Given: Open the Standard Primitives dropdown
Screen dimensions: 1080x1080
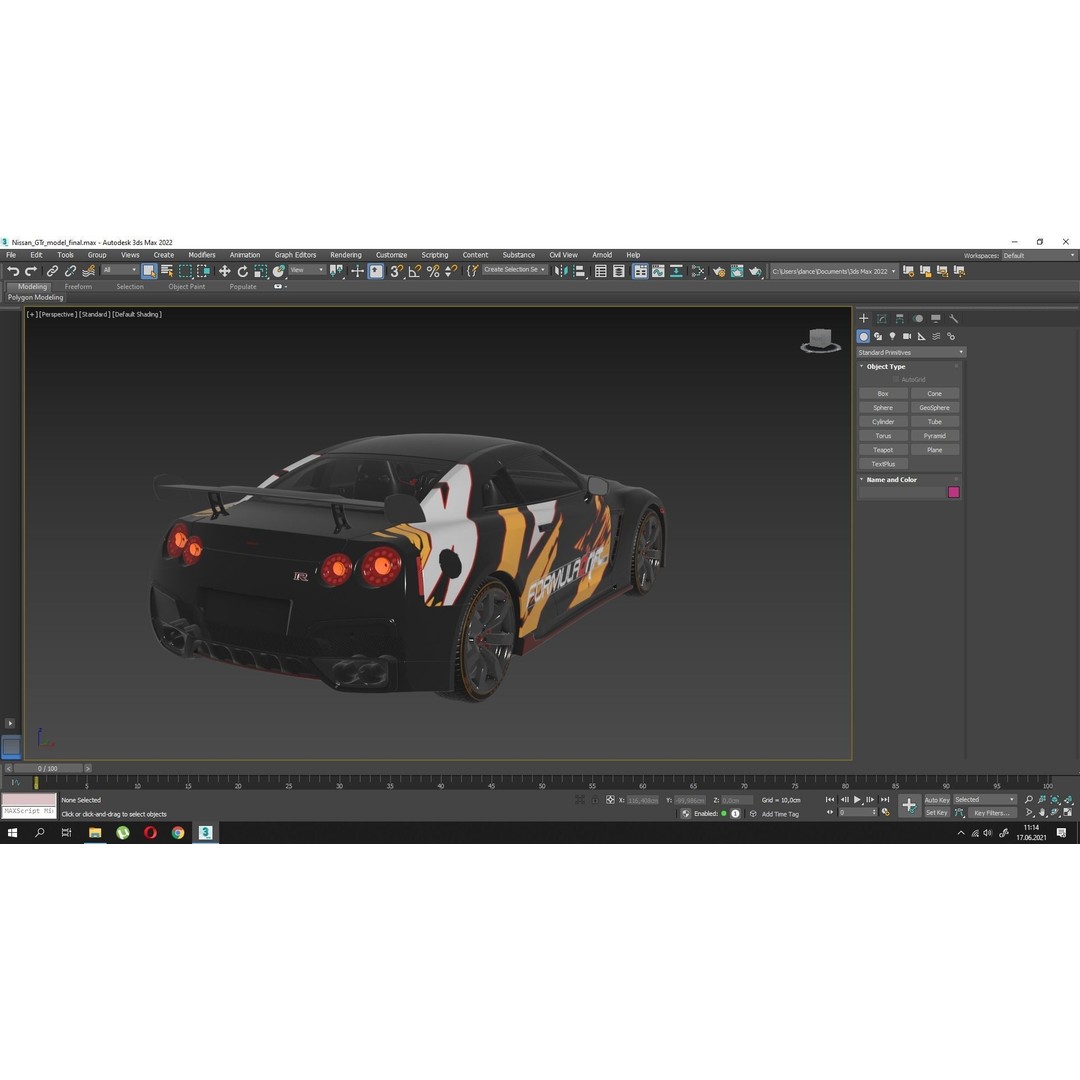Looking at the screenshot, I should (911, 353).
